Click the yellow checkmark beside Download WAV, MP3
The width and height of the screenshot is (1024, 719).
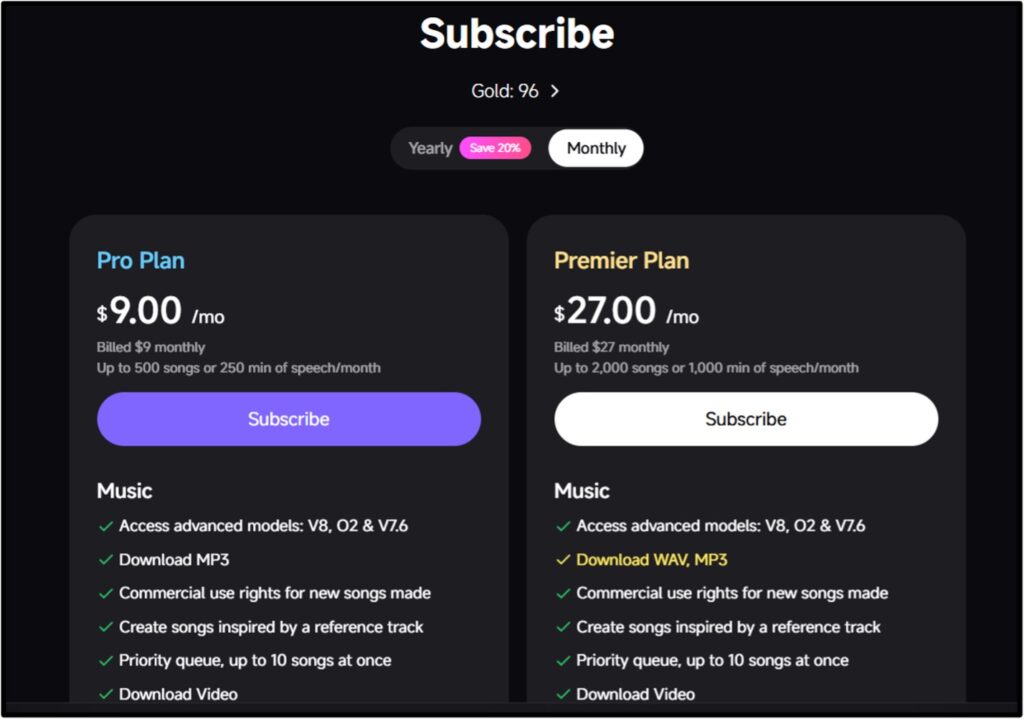(x=563, y=560)
